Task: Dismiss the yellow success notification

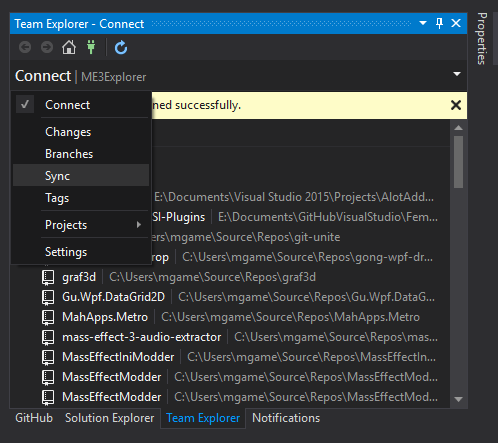Action: pyautogui.click(x=456, y=105)
